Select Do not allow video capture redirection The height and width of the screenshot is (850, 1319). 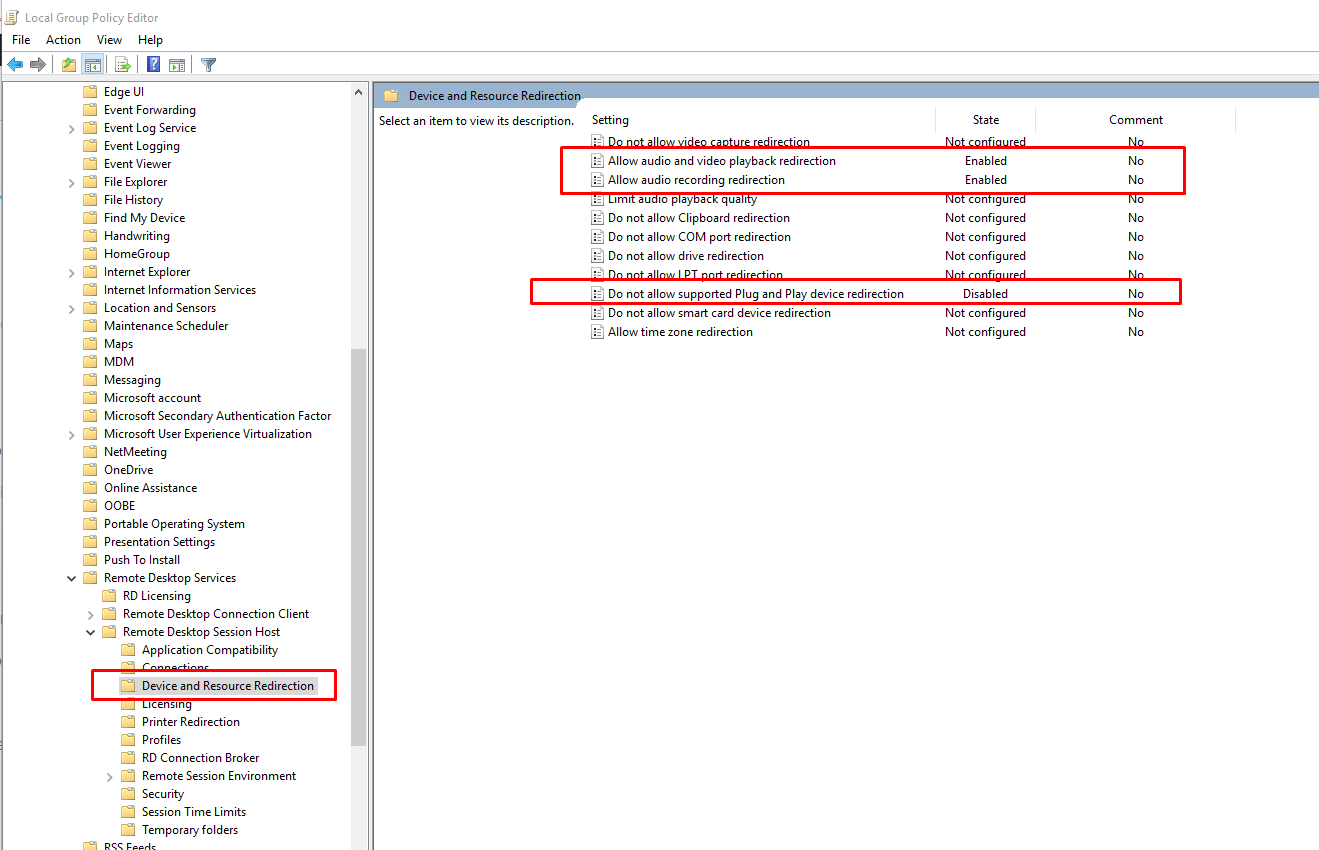[x=709, y=142]
